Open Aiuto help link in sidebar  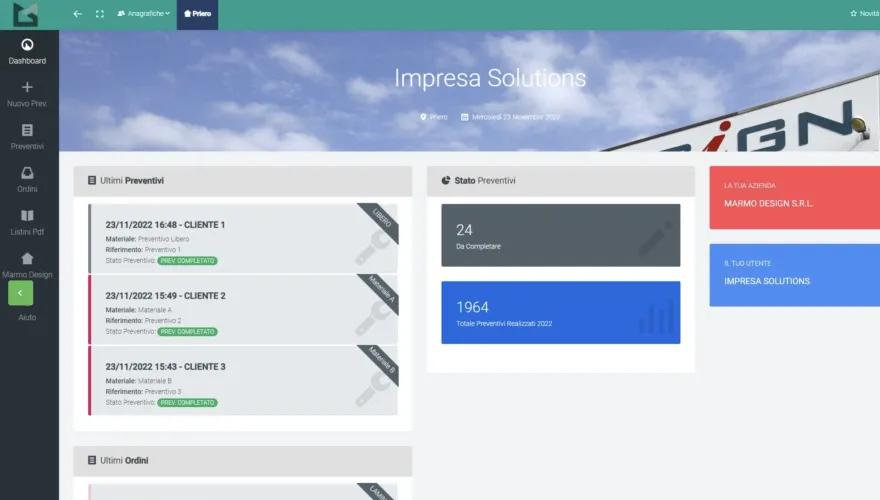point(27,317)
